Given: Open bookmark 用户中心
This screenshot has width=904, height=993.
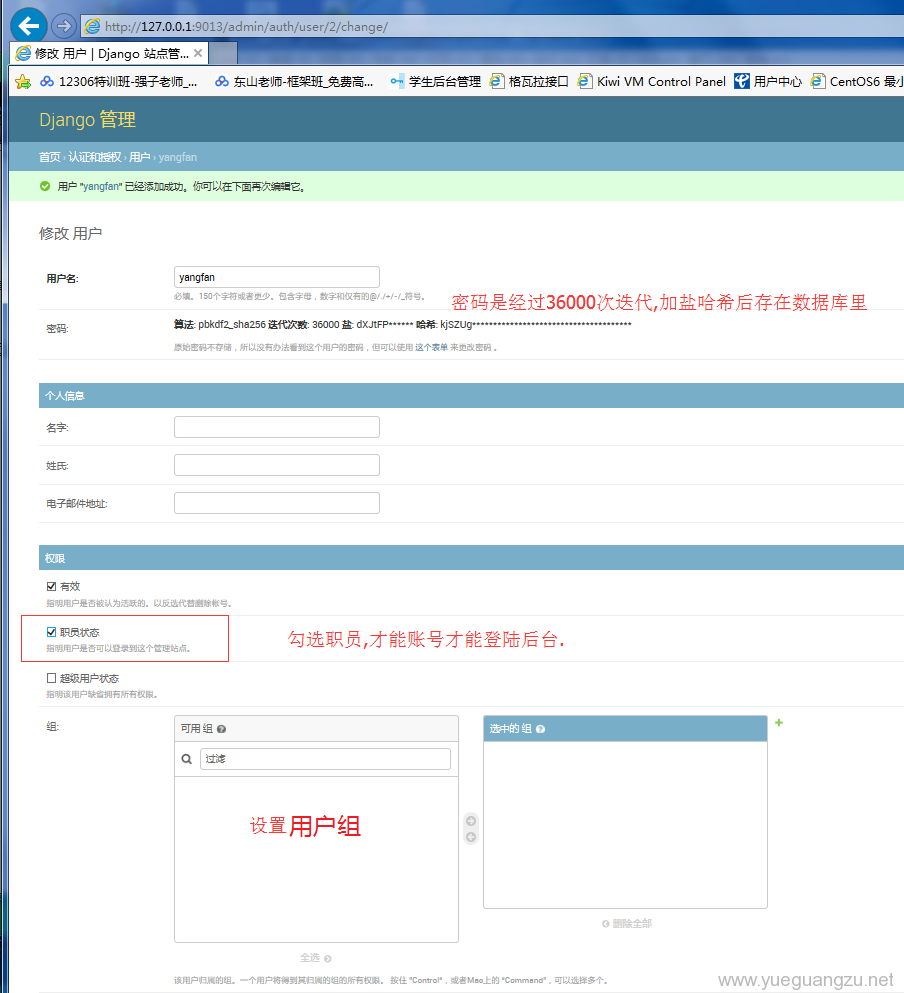Looking at the screenshot, I should [x=768, y=81].
